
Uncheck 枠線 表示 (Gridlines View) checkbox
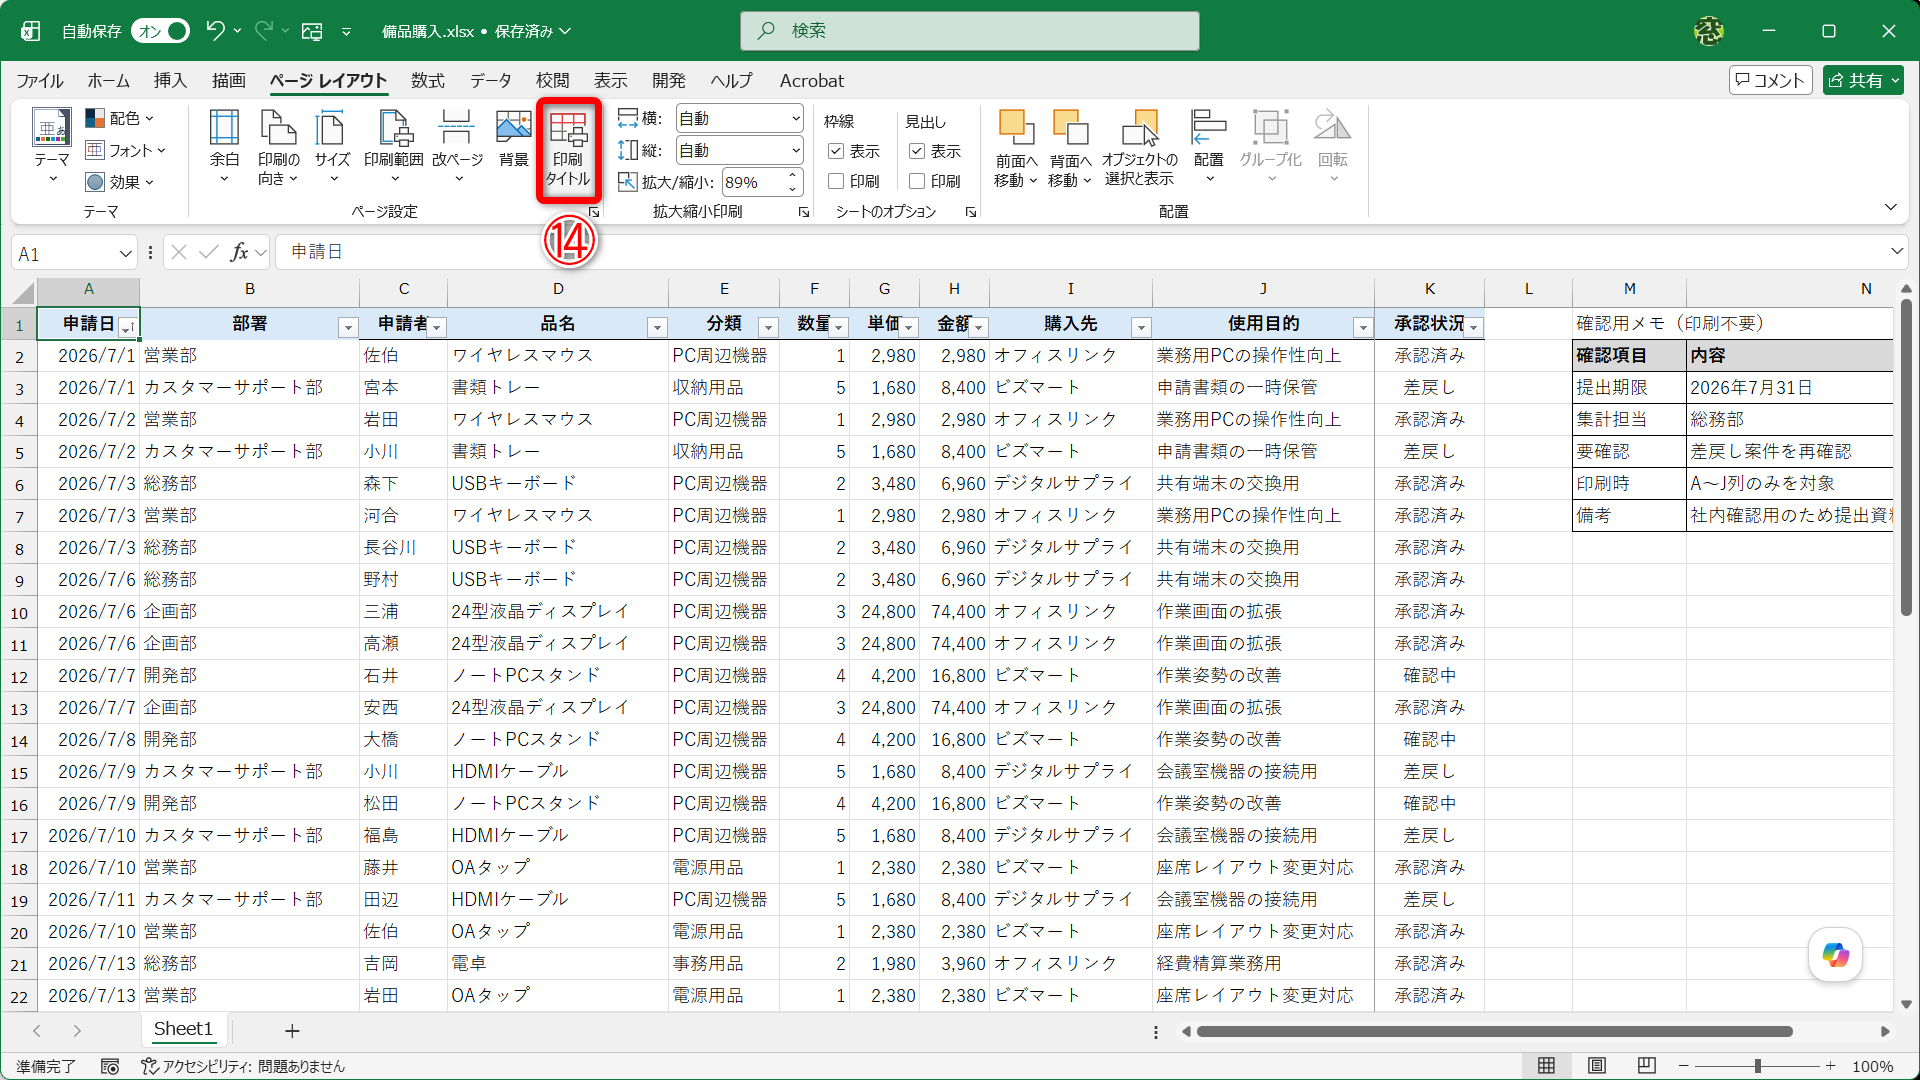click(x=836, y=151)
